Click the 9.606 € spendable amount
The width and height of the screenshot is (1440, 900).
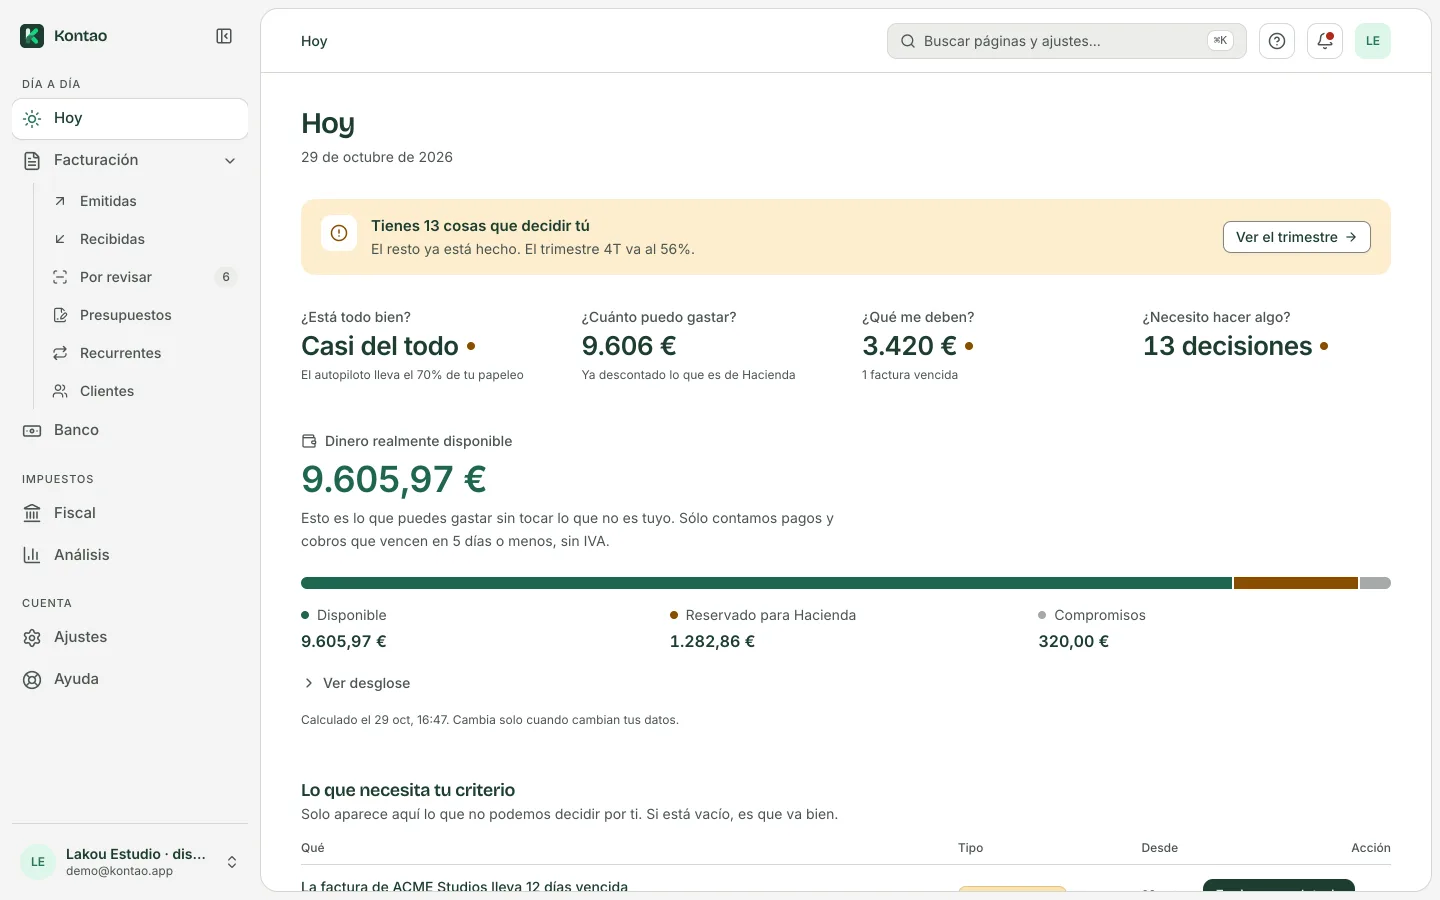coord(629,346)
